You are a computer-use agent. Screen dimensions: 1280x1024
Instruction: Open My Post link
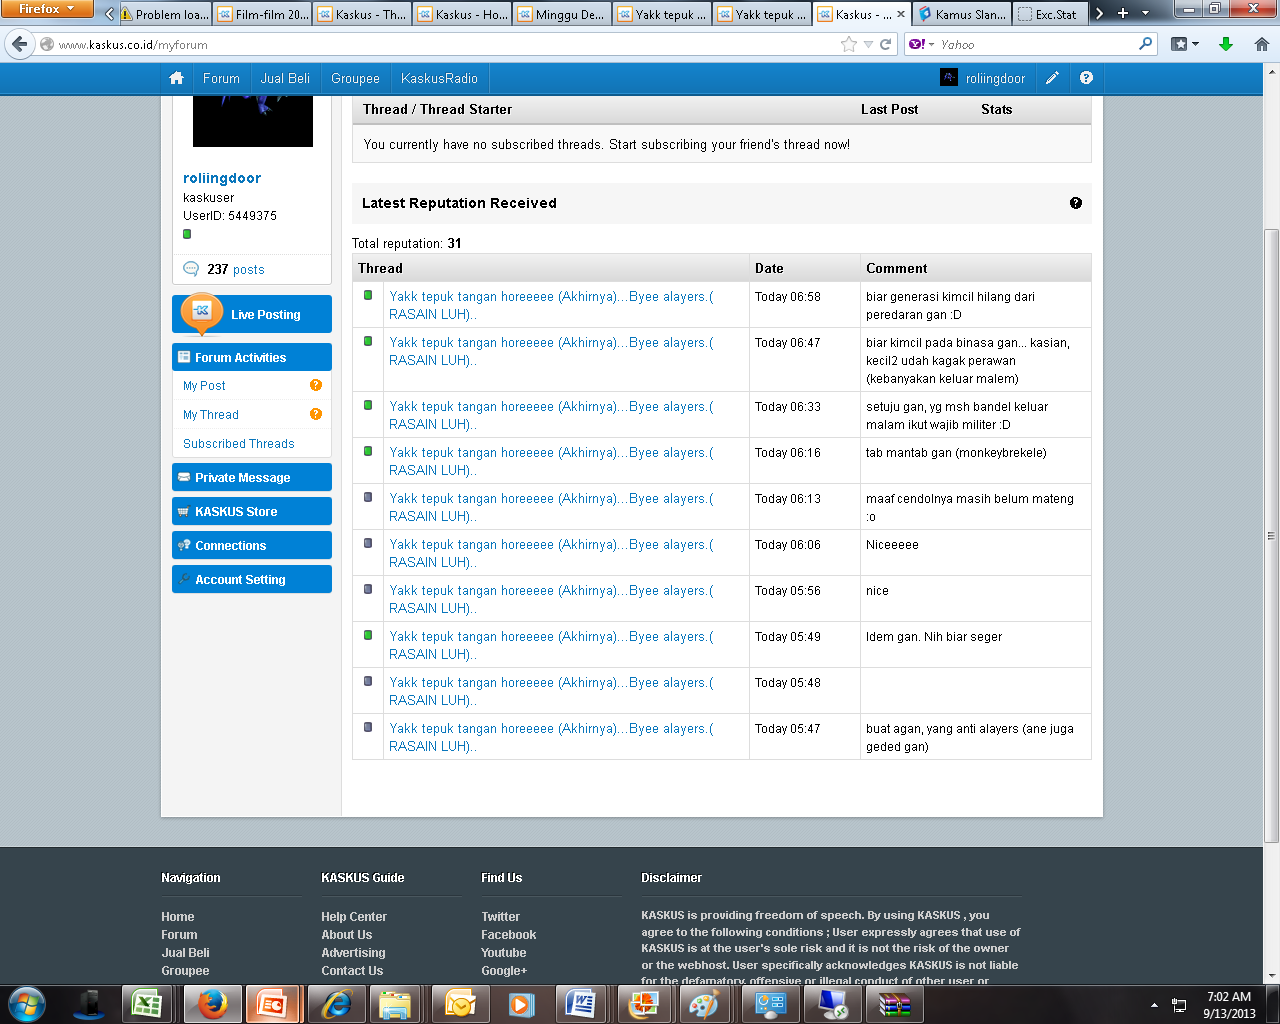pyautogui.click(x=204, y=385)
